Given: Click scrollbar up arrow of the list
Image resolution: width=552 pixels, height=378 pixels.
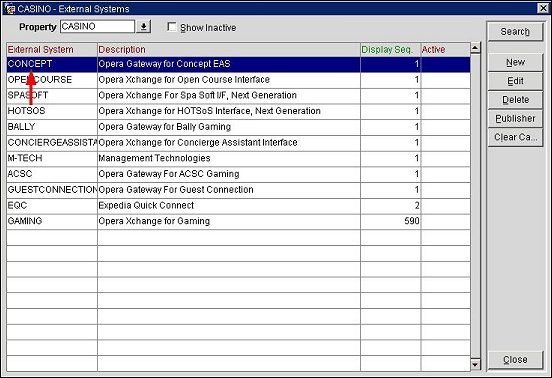Looking at the screenshot, I should click(x=475, y=47).
